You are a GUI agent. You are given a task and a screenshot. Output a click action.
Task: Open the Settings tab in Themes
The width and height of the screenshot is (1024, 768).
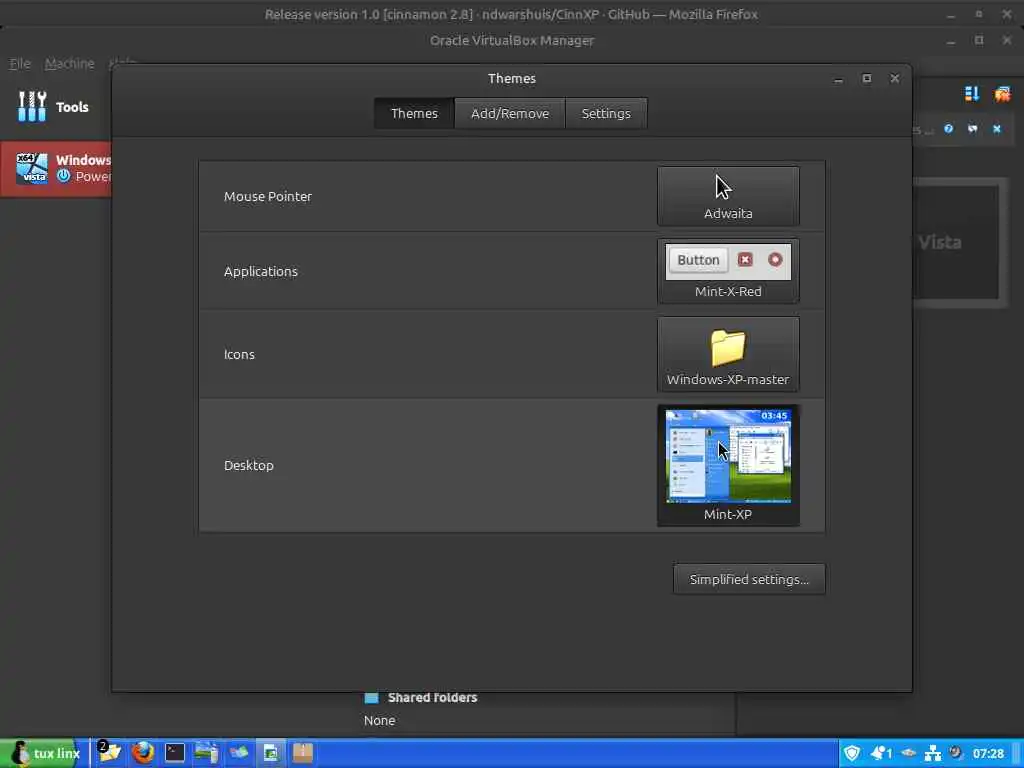606,114
